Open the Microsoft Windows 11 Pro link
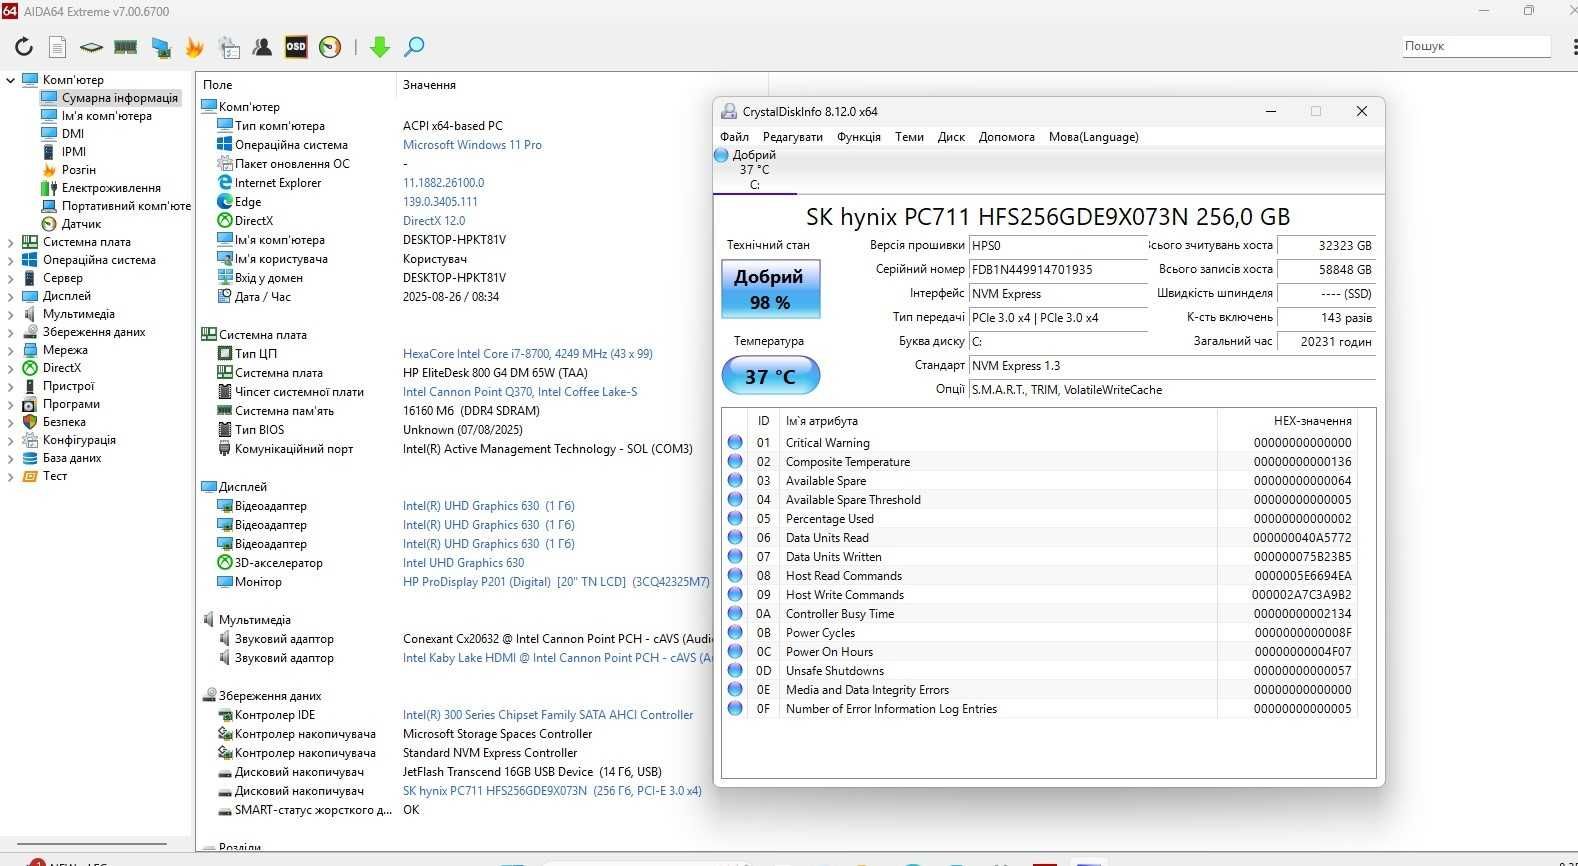Viewport: 1578px width, 866px height. pos(472,145)
